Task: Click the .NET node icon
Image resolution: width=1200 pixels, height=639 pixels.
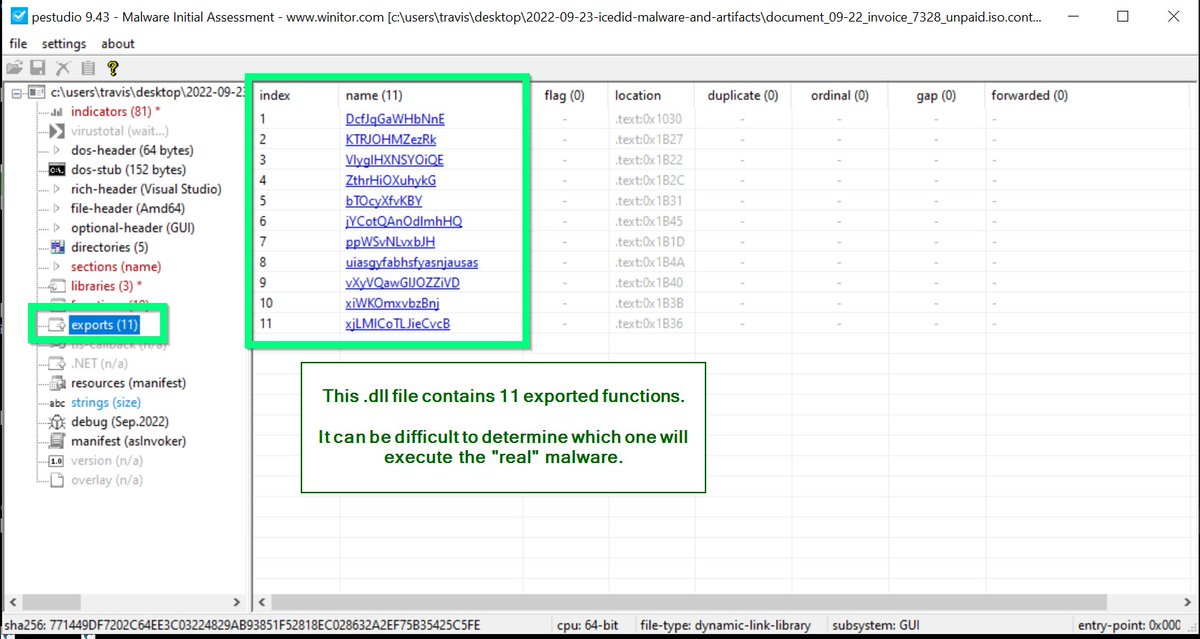Action: 57,364
